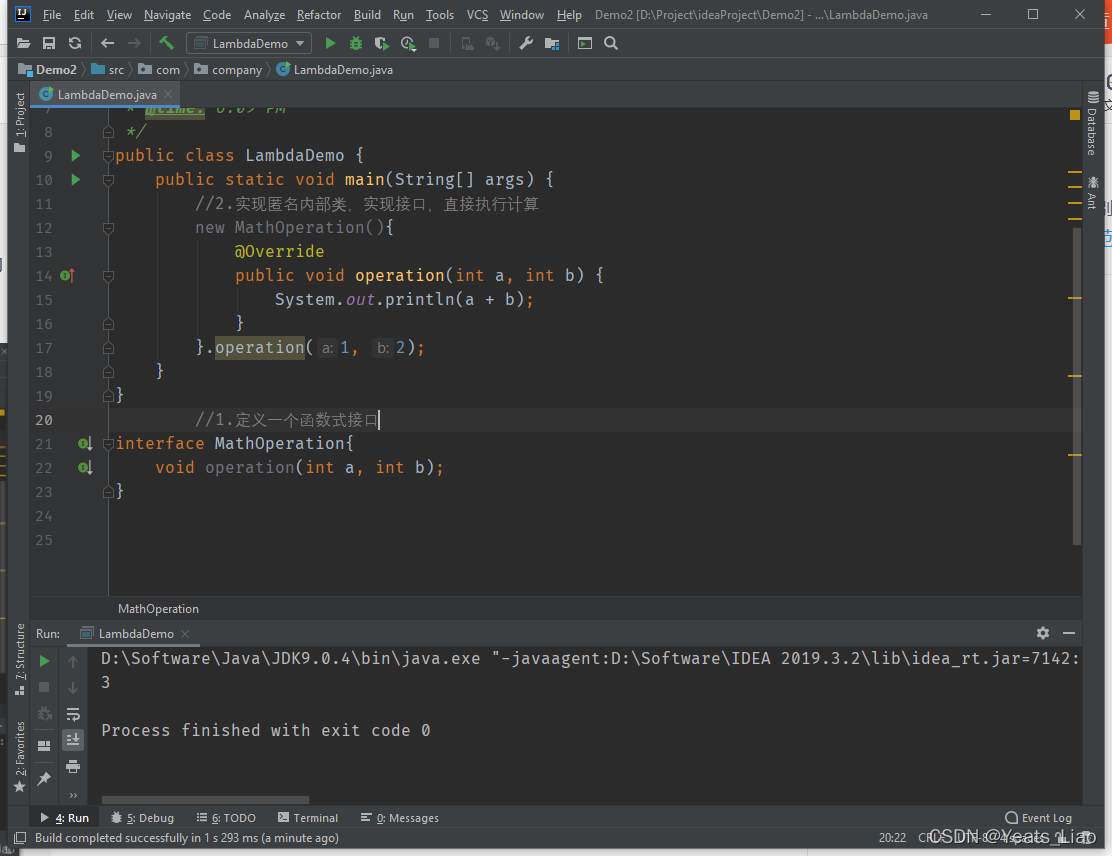Click Restore Layout icon in Run panel
Screen dimensions: 1112x856
(44, 745)
